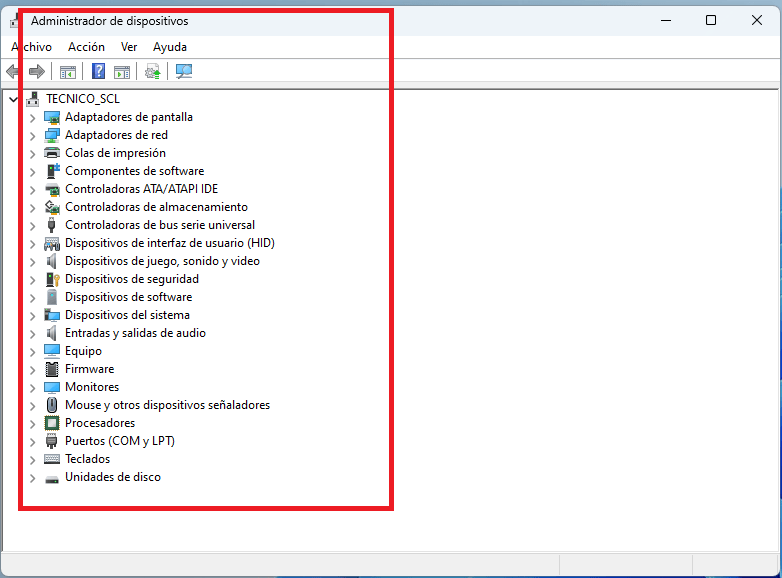Image resolution: width=782 pixels, height=578 pixels.
Task: Open the Ayuda menu
Action: [x=170, y=47]
